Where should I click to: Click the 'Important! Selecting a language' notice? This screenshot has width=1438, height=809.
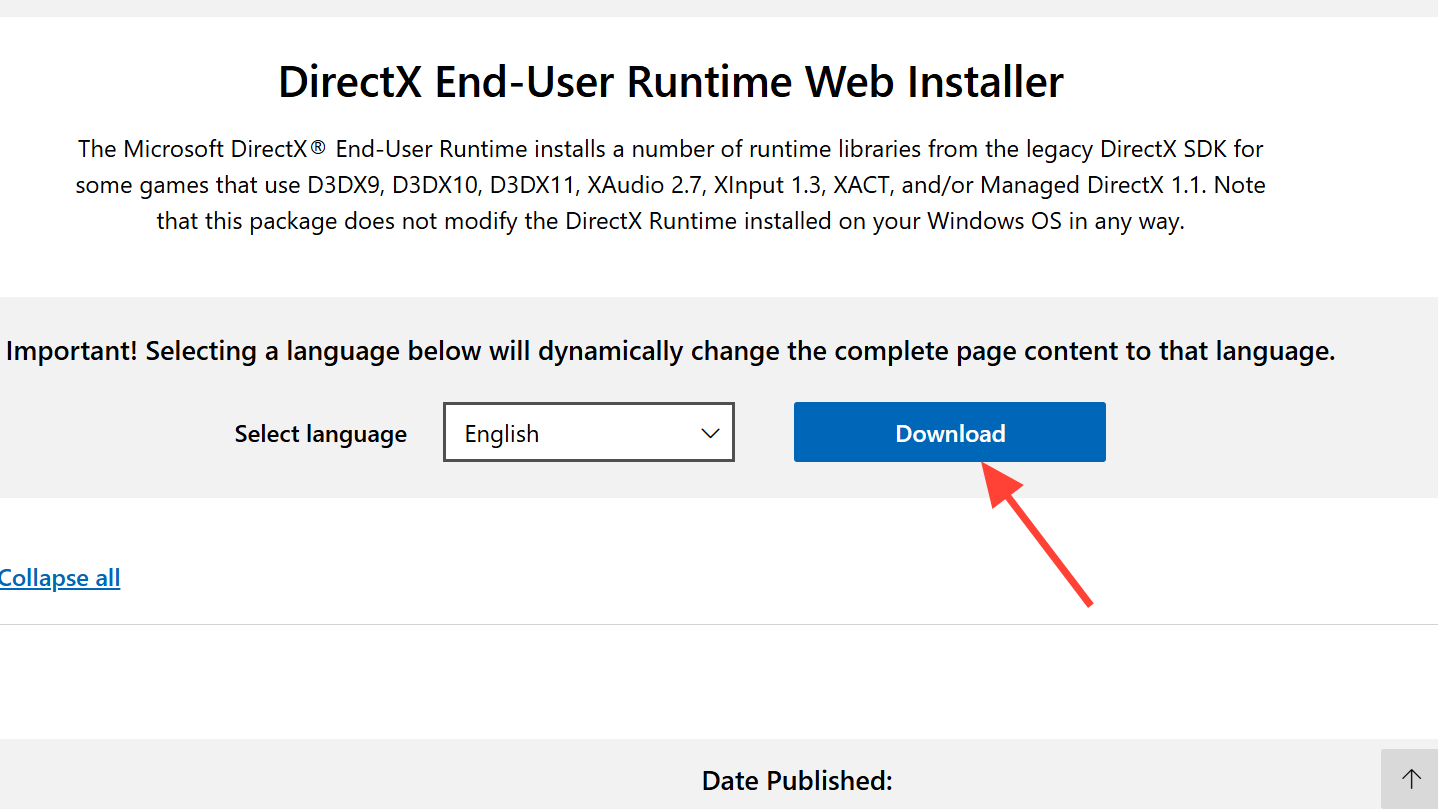tap(671, 351)
